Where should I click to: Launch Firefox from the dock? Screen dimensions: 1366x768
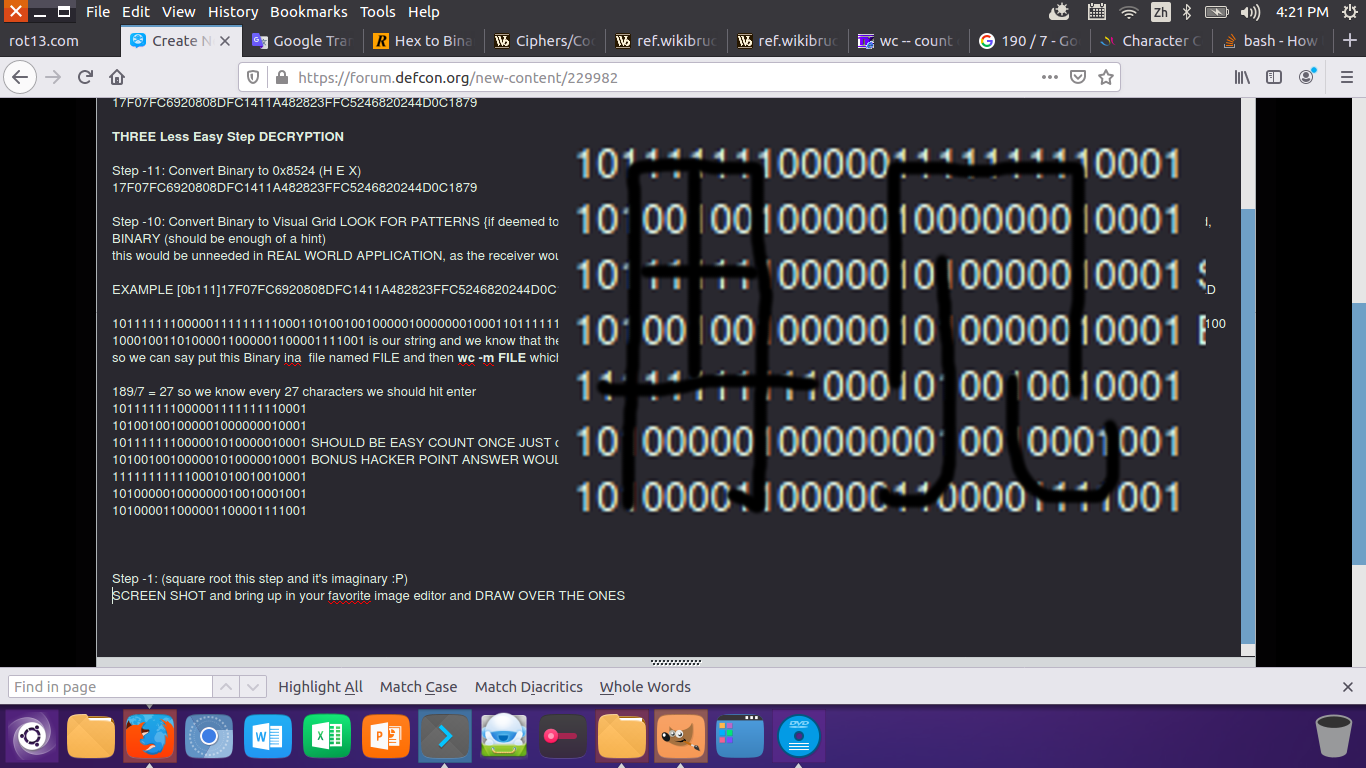tap(149, 737)
